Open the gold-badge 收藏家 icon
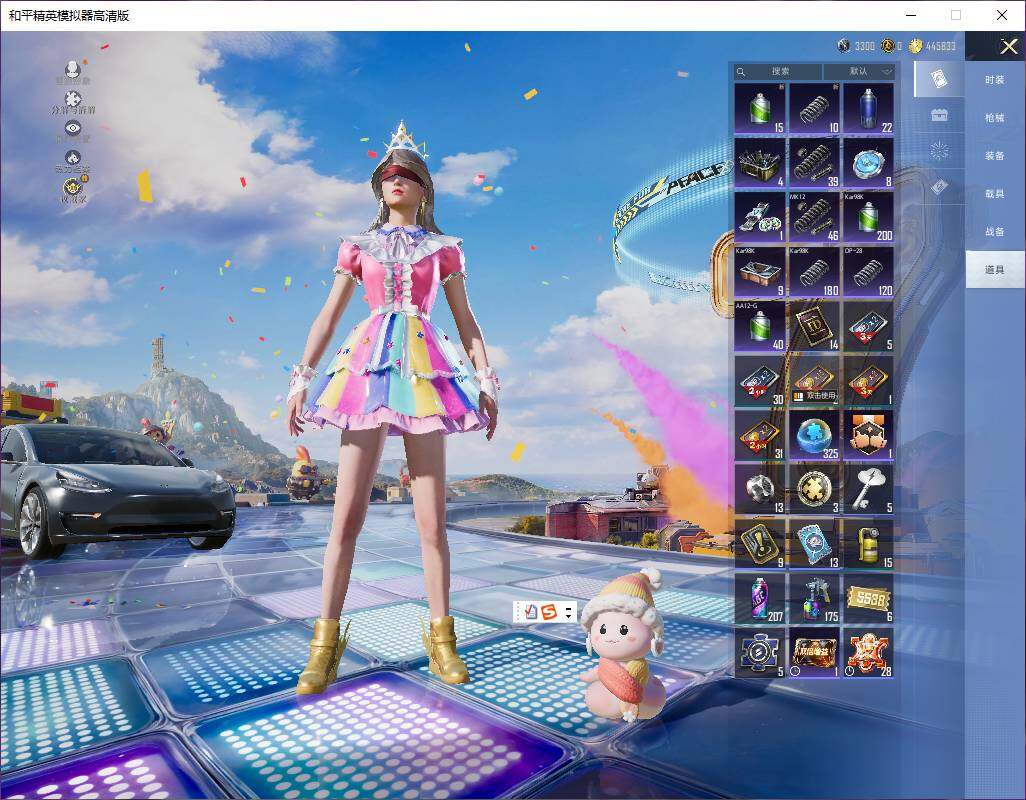1026x800 pixels. click(73, 188)
